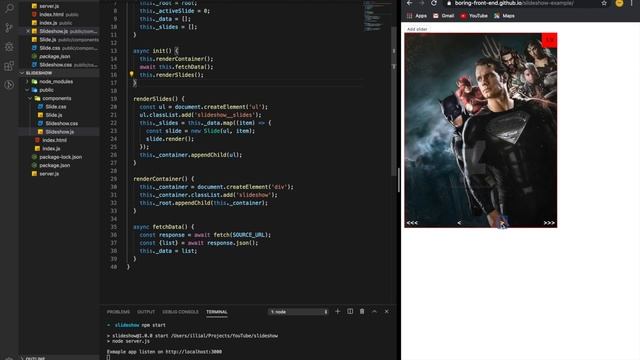The image size is (640, 360).
Task: Open package.json in open editors list
Action: pos(55,56)
